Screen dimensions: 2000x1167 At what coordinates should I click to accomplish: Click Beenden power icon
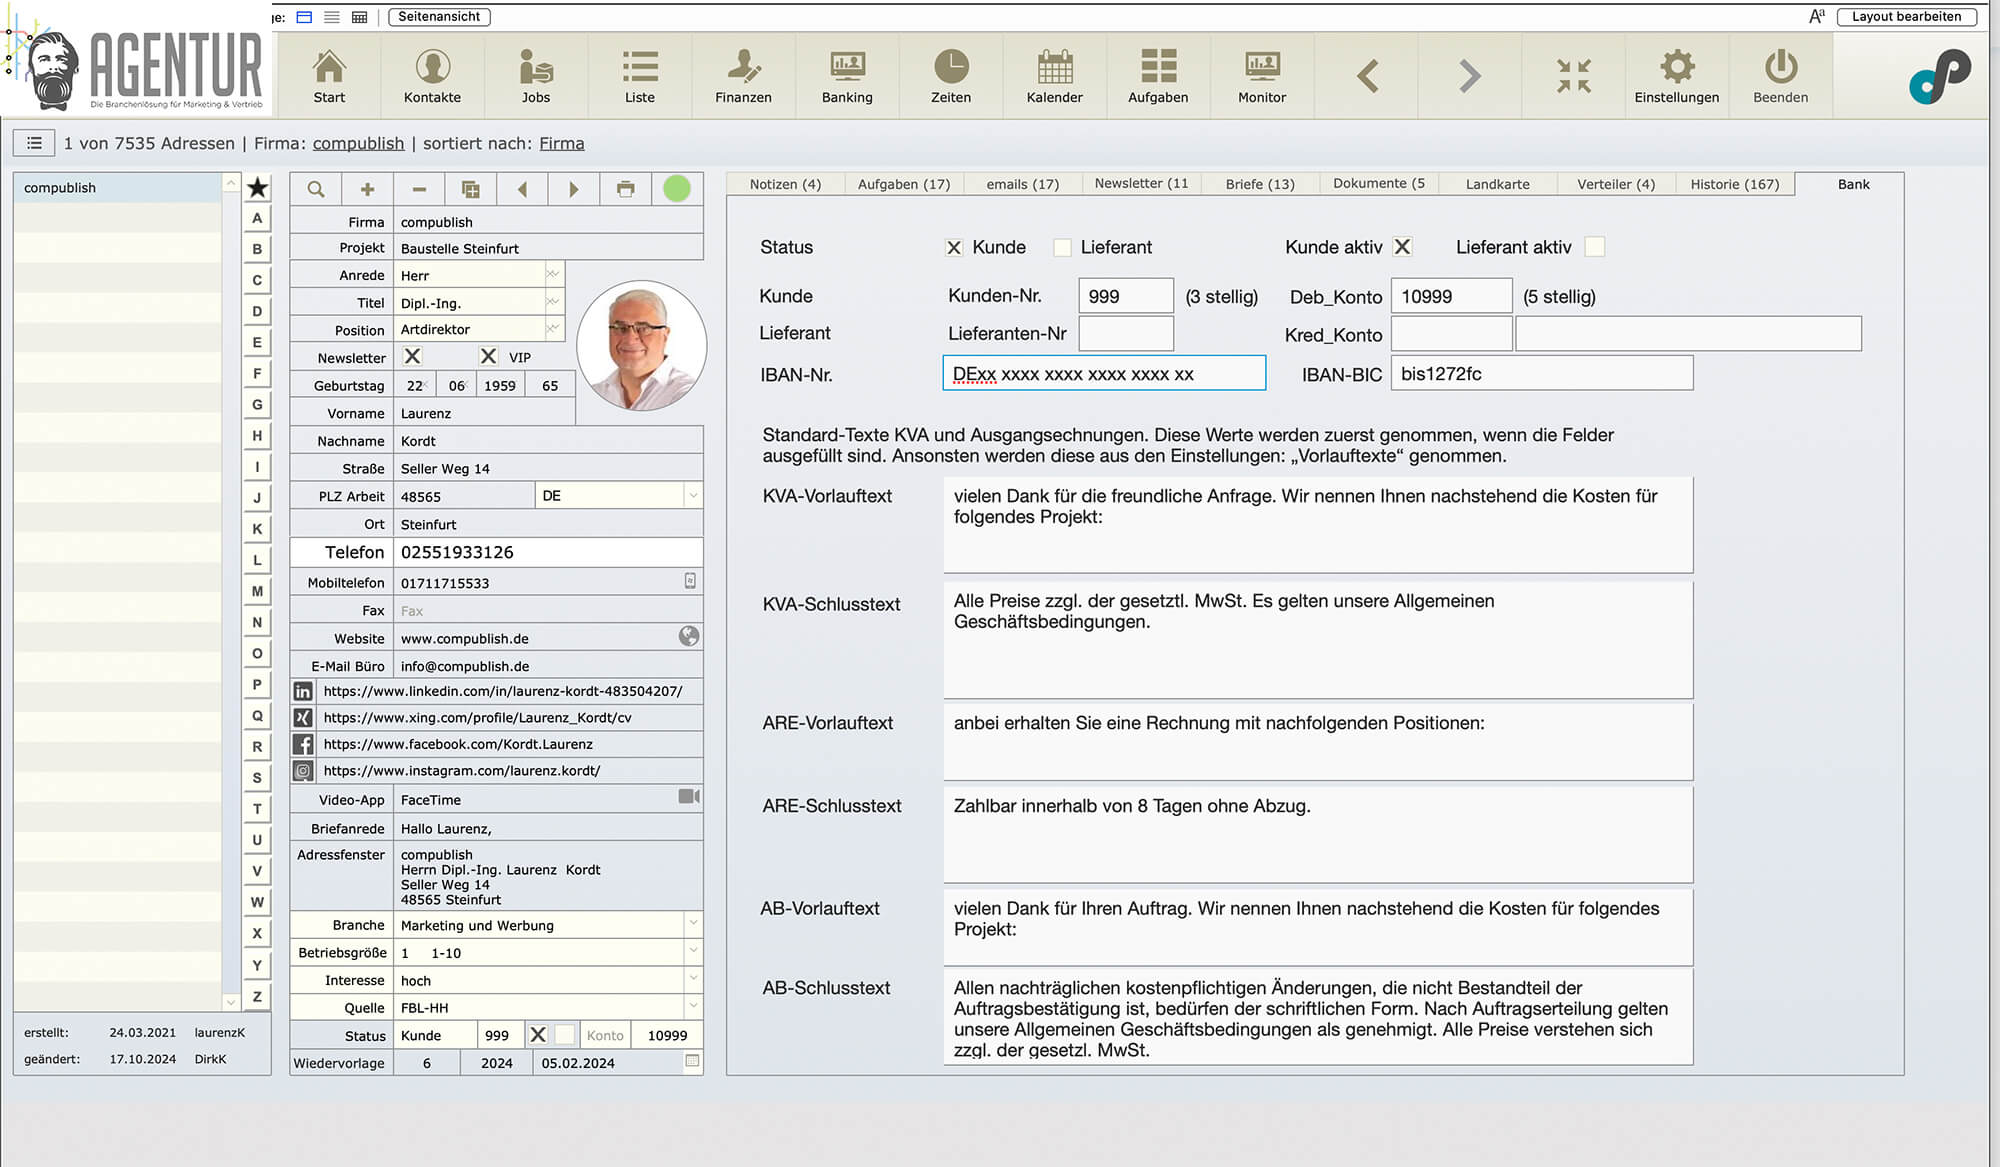point(1781,76)
